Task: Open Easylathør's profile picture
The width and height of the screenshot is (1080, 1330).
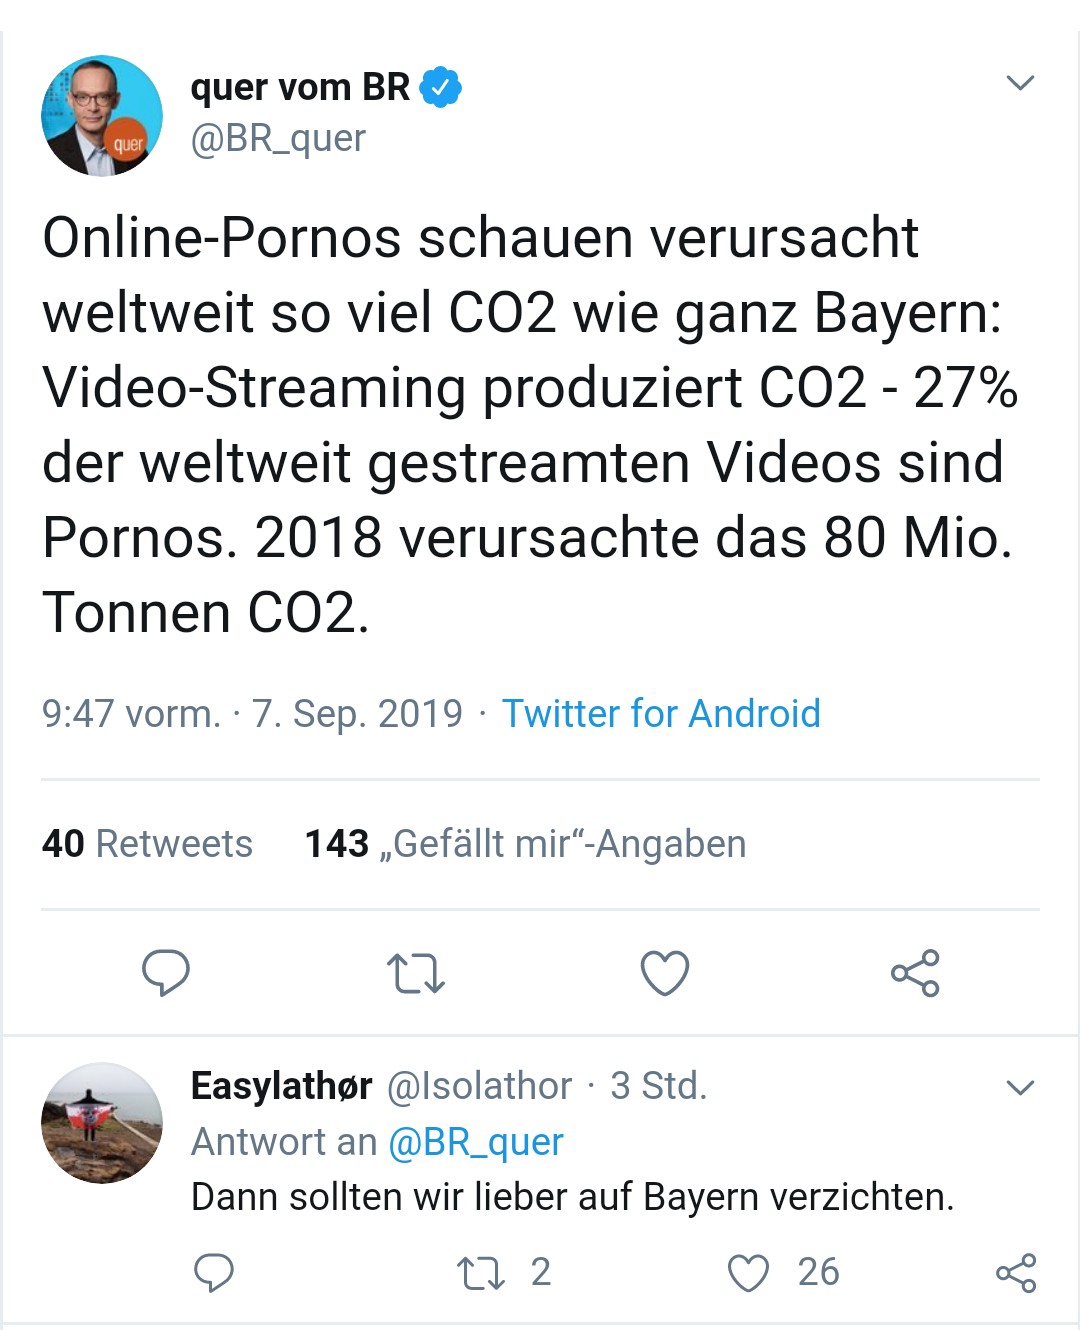Action: pyautogui.click(x=102, y=1122)
